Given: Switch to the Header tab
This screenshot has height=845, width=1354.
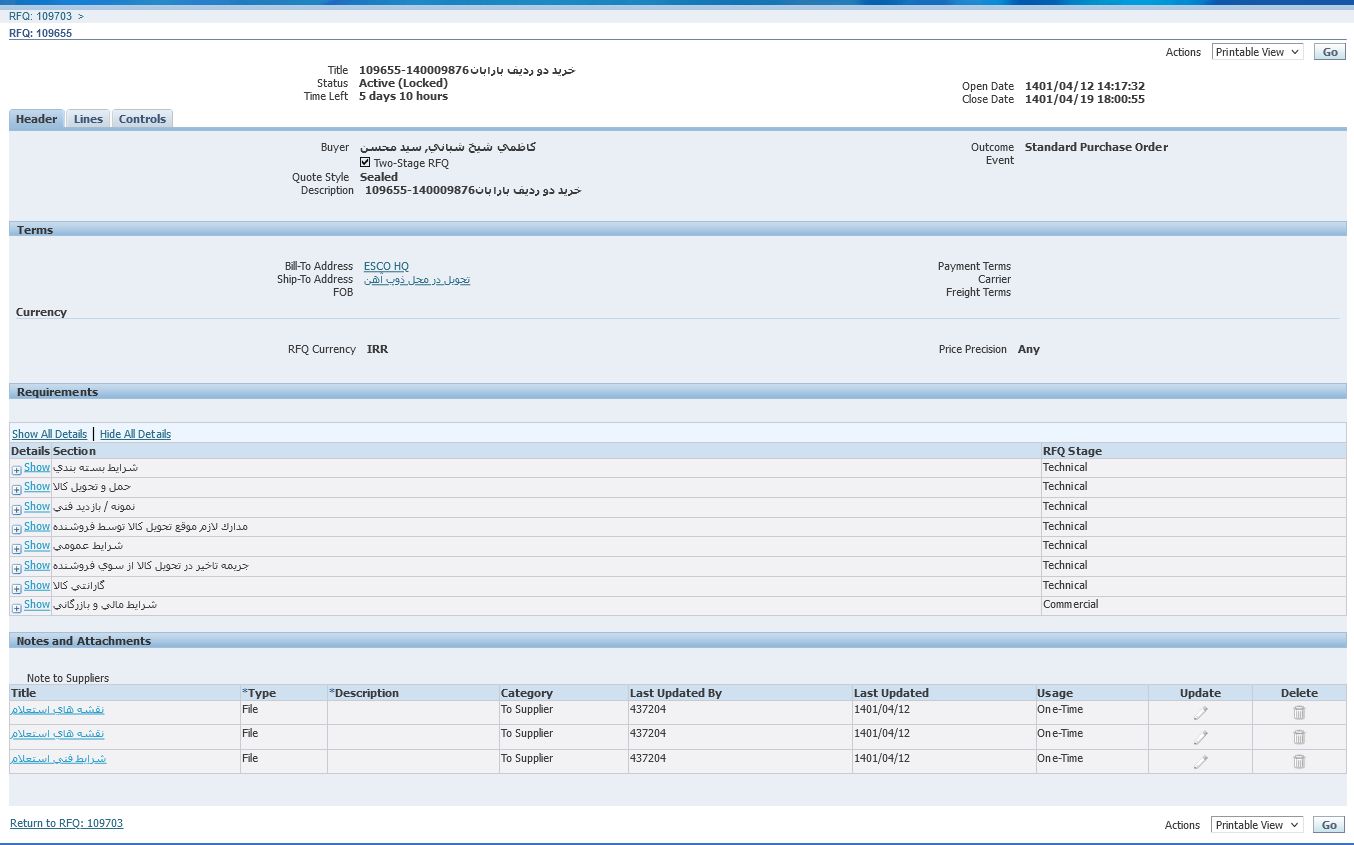Looking at the screenshot, I should pos(37,119).
